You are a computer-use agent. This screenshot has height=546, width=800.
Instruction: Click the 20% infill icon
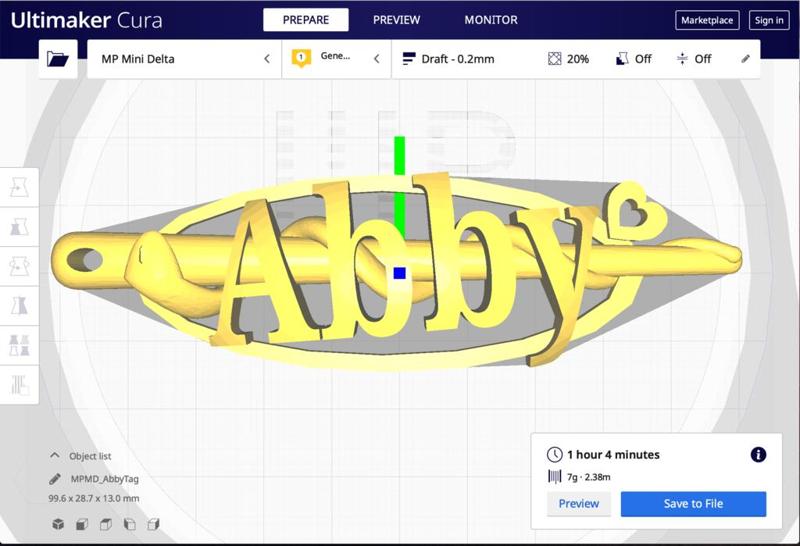pyautogui.click(x=555, y=59)
